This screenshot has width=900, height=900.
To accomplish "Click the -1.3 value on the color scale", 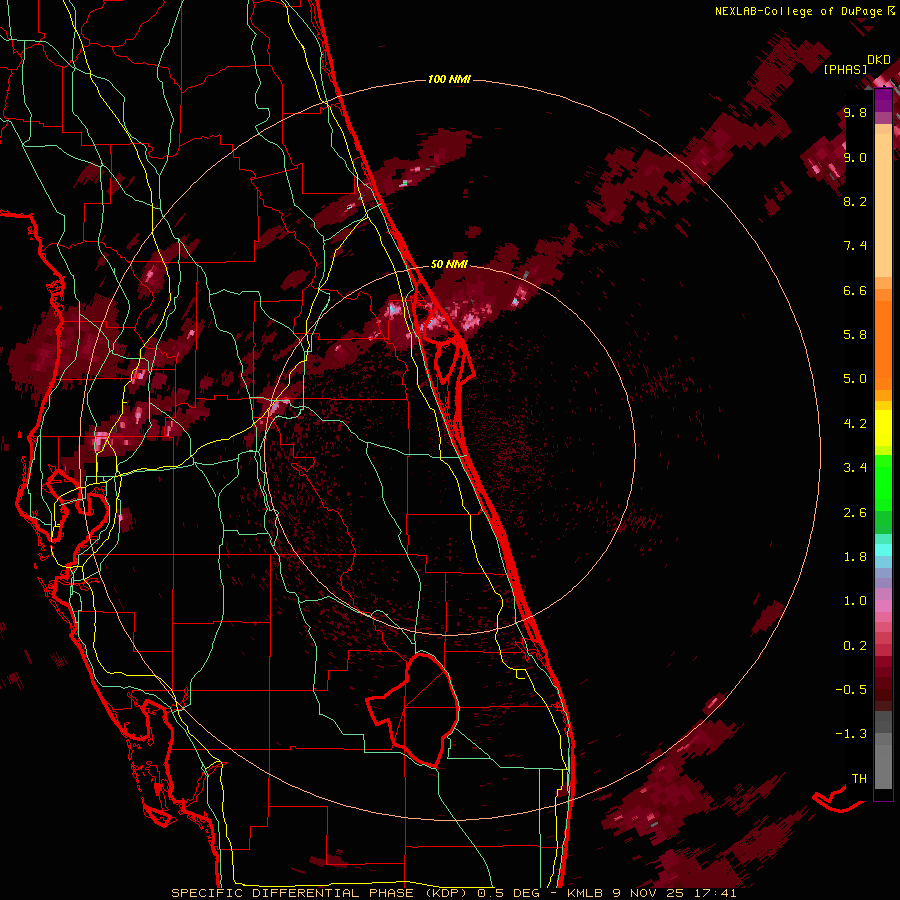I will coord(851,734).
